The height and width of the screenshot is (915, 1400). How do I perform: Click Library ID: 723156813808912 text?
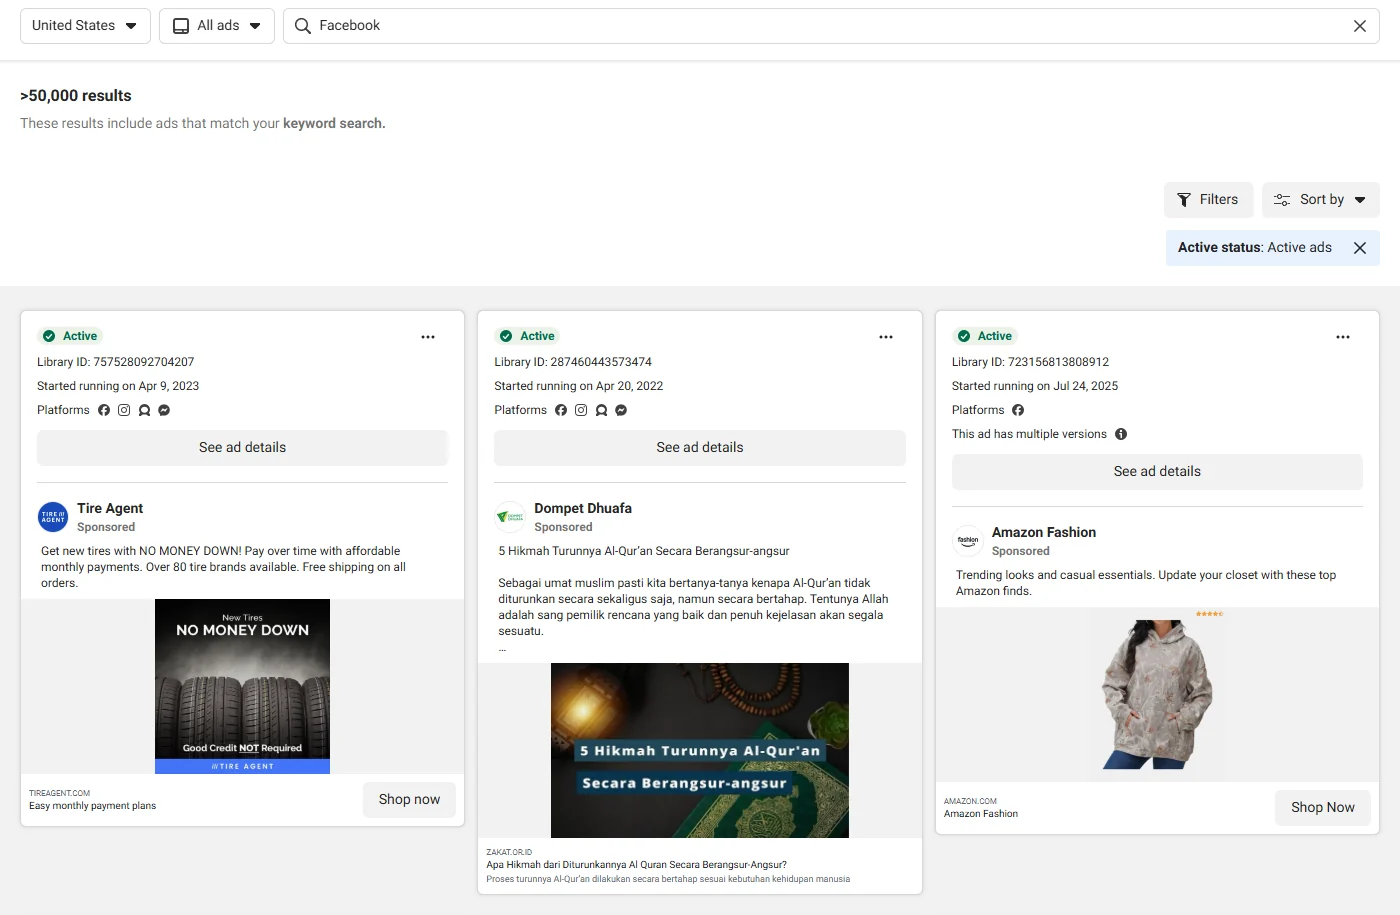(x=1030, y=362)
